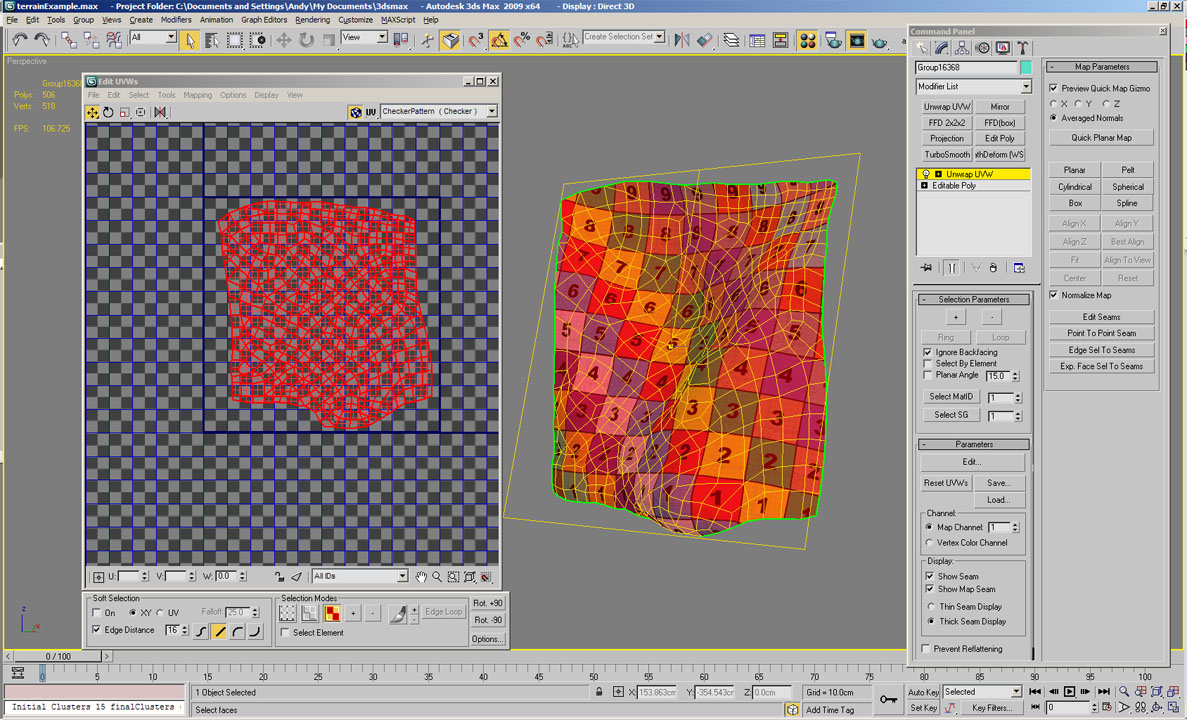Viewport: 1187px width, 720px height.
Task: Expand the CheckerPattern texture dropdown
Action: click(x=491, y=112)
